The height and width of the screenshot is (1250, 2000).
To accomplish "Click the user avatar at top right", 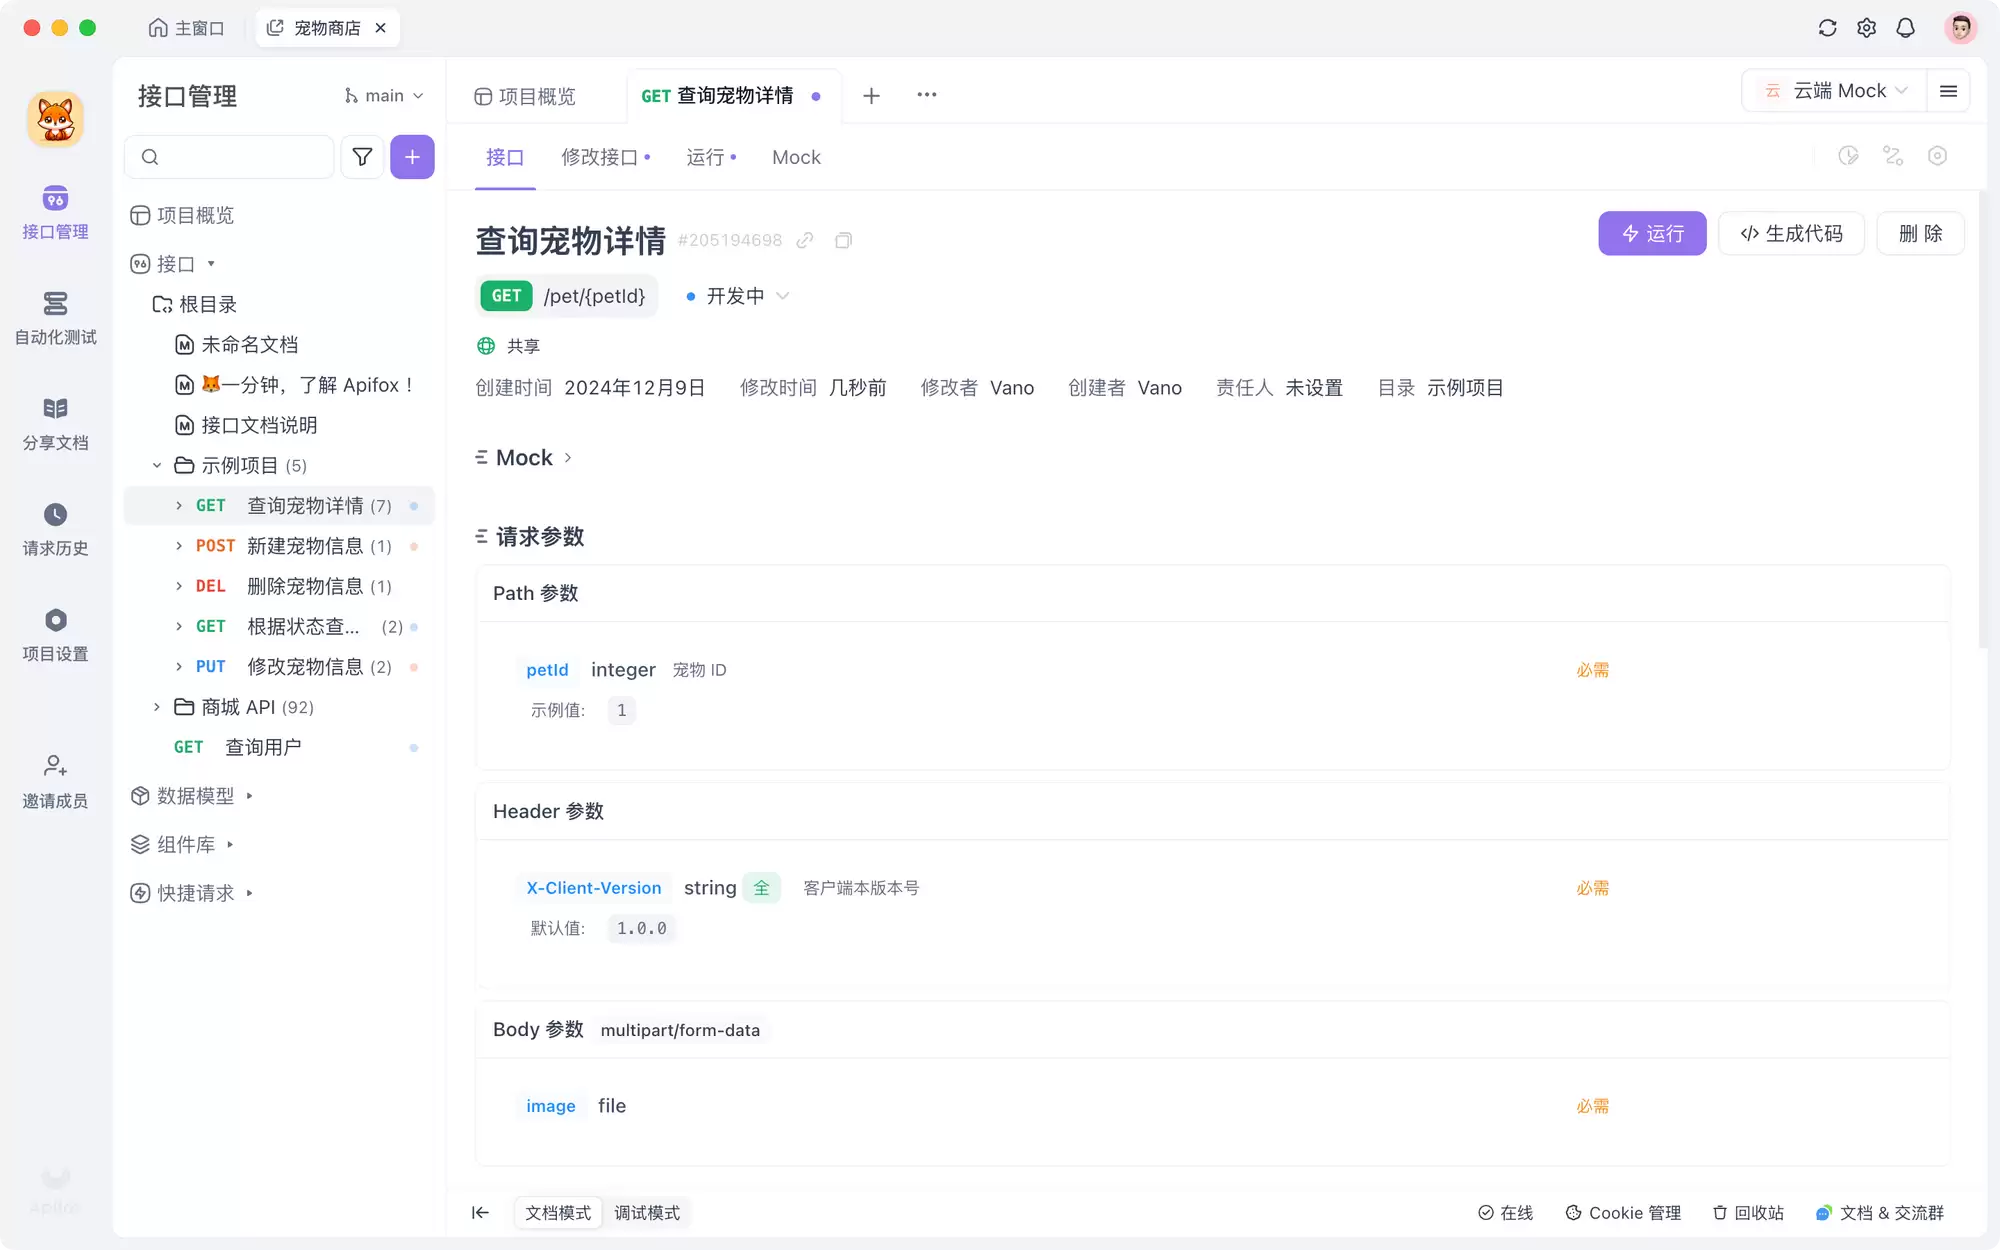I will pyautogui.click(x=1960, y=28).
